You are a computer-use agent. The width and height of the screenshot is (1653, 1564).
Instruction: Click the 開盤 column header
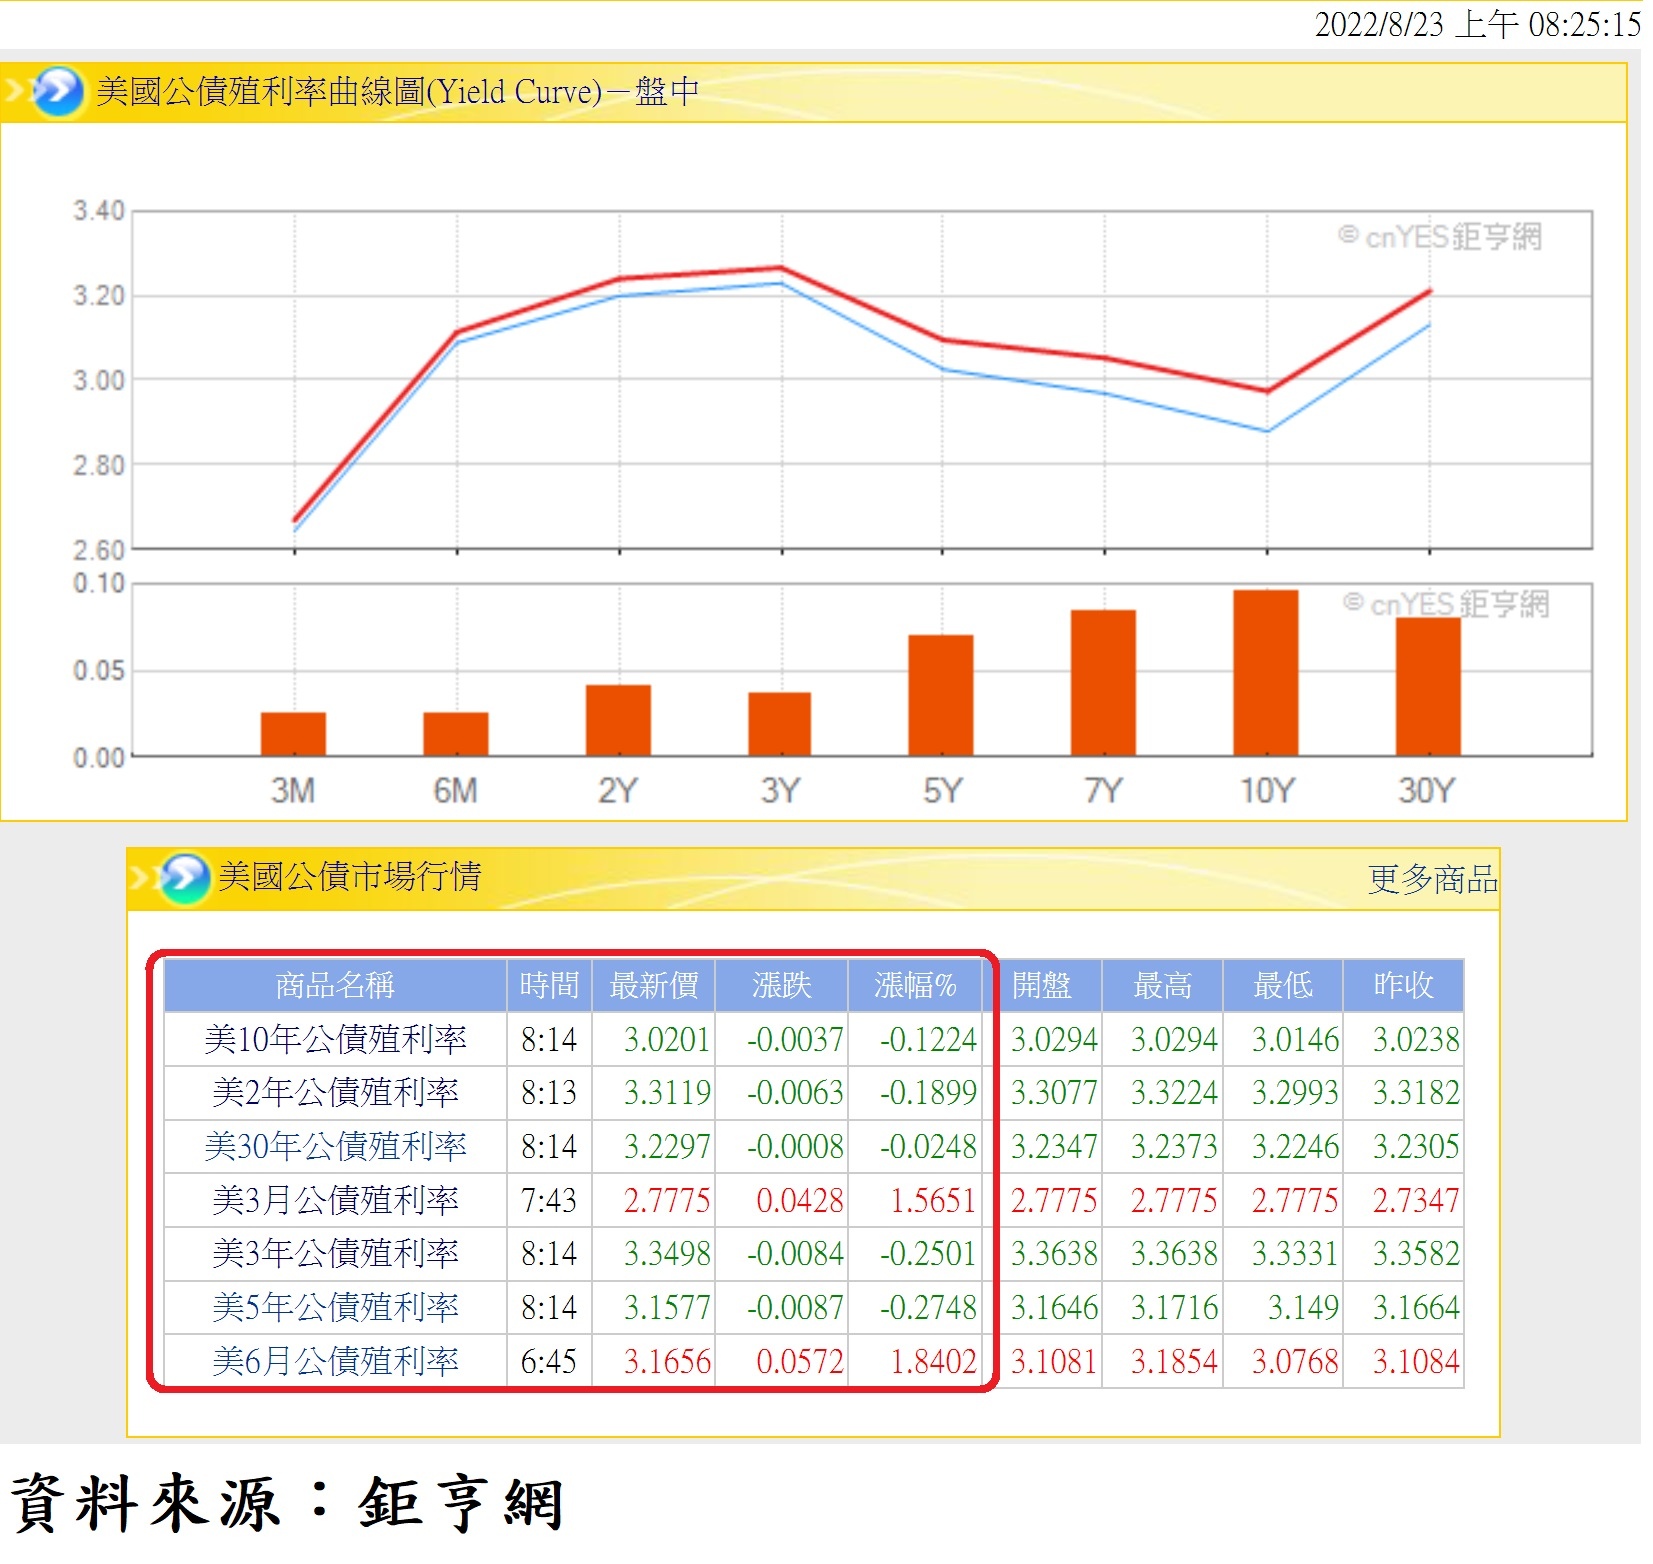click(x=1042, y=985)
